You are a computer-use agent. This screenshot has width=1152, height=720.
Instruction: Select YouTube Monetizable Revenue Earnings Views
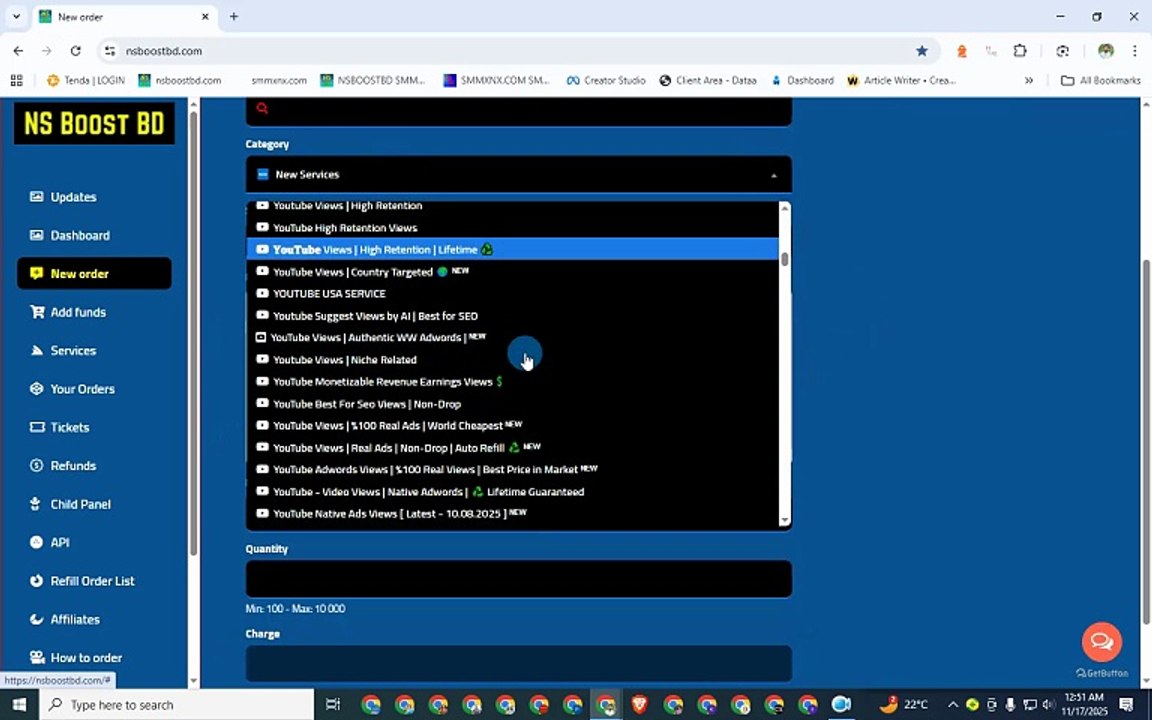coord(513,382)
